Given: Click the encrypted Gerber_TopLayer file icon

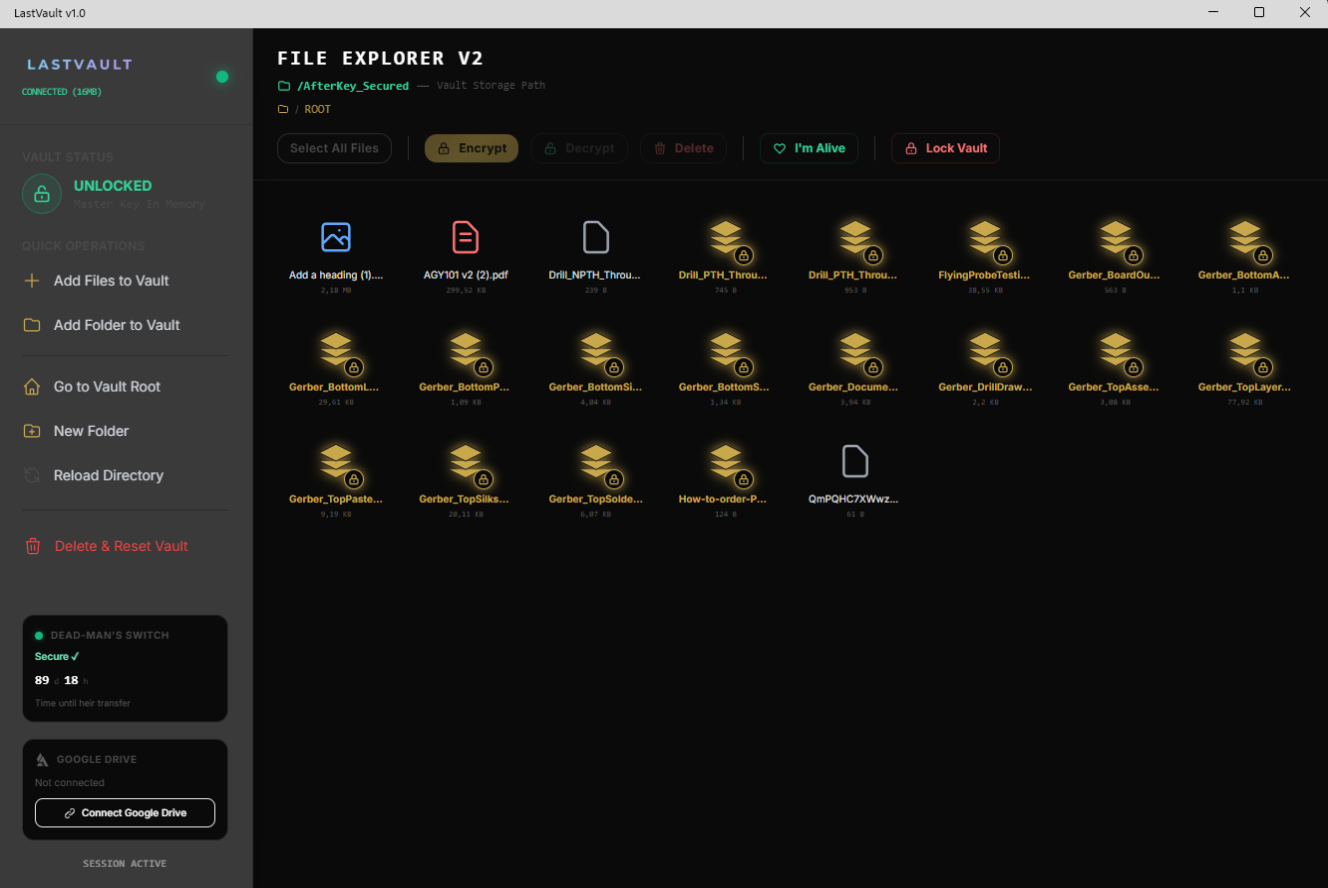Looking at the screenshot, I should point(1244,350).
